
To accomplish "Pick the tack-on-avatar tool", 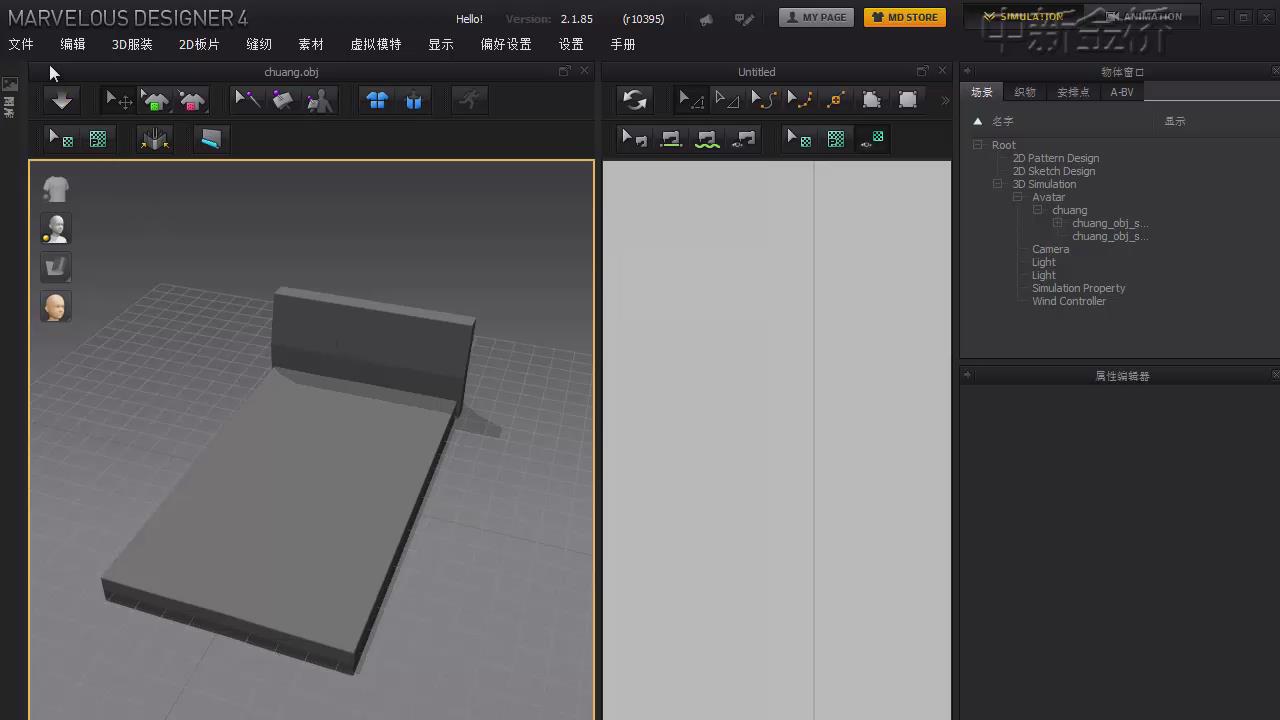I will 320,100.
